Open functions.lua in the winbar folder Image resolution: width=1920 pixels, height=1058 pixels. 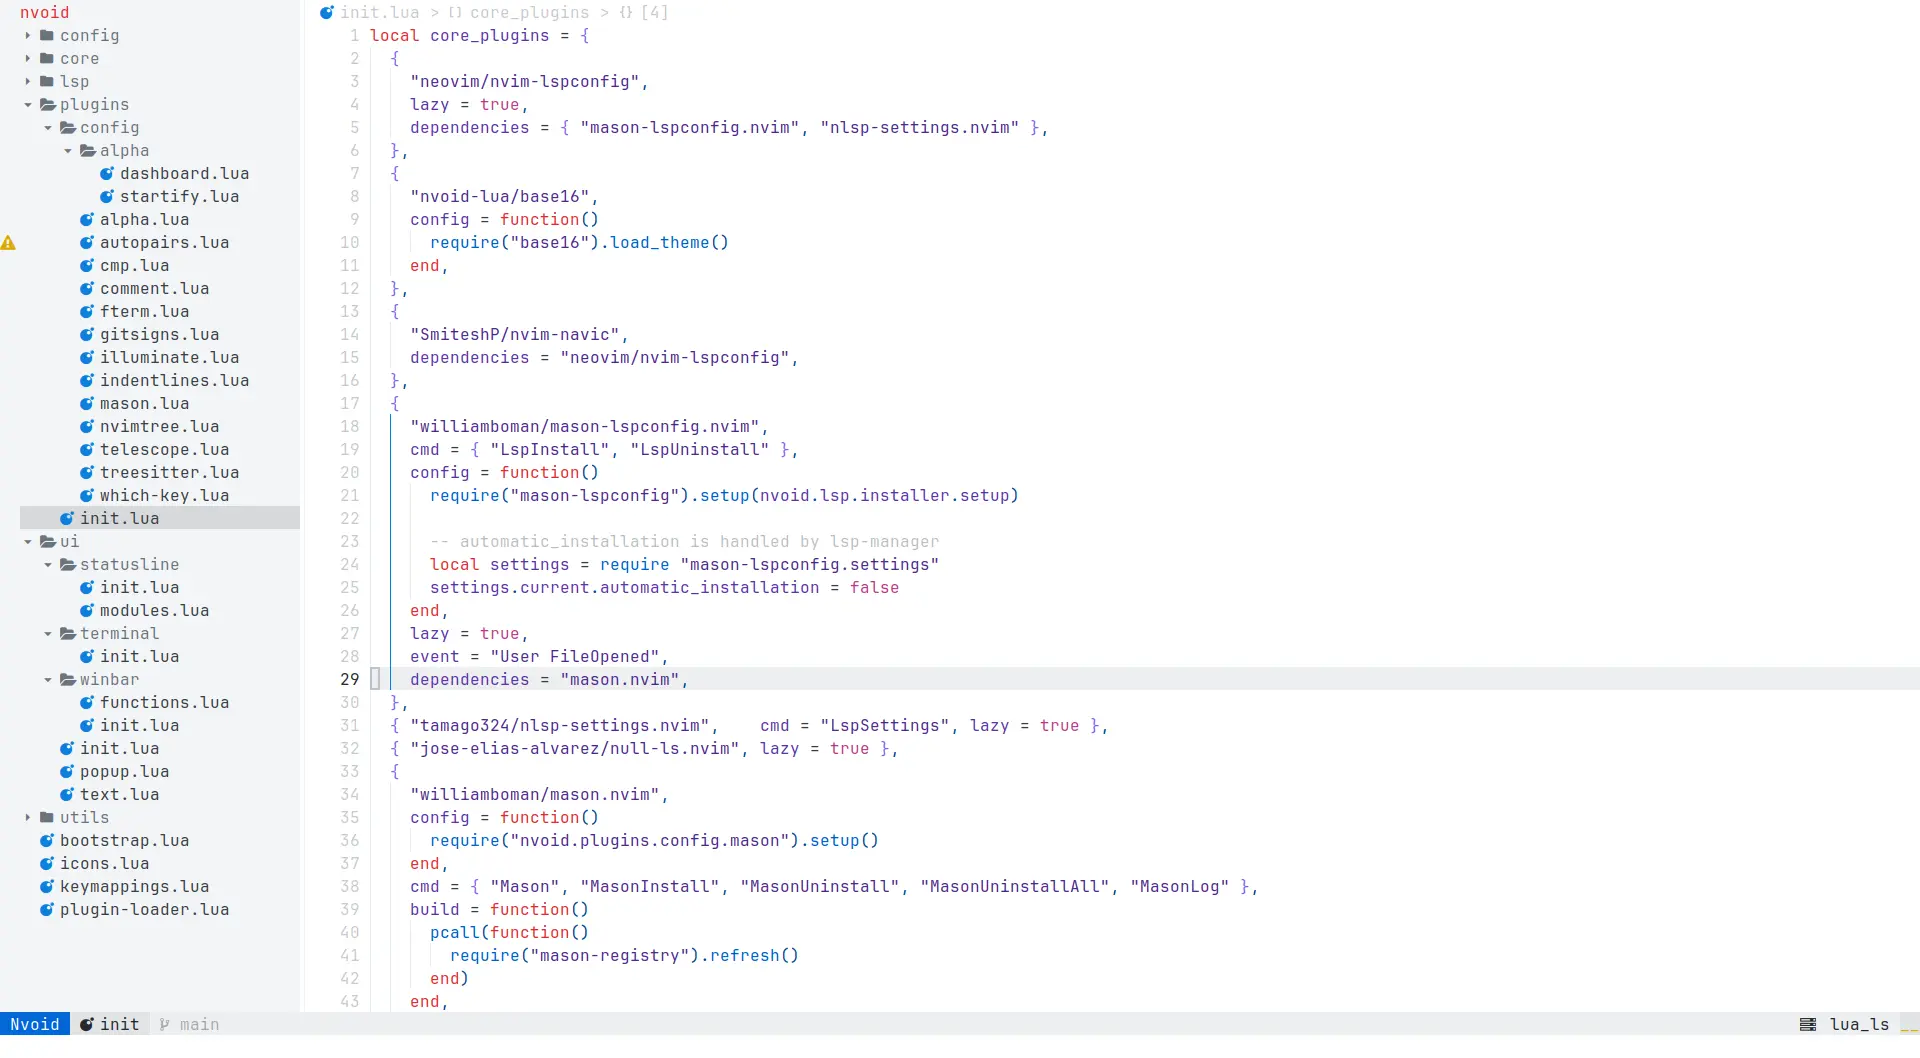click(165, 703)
